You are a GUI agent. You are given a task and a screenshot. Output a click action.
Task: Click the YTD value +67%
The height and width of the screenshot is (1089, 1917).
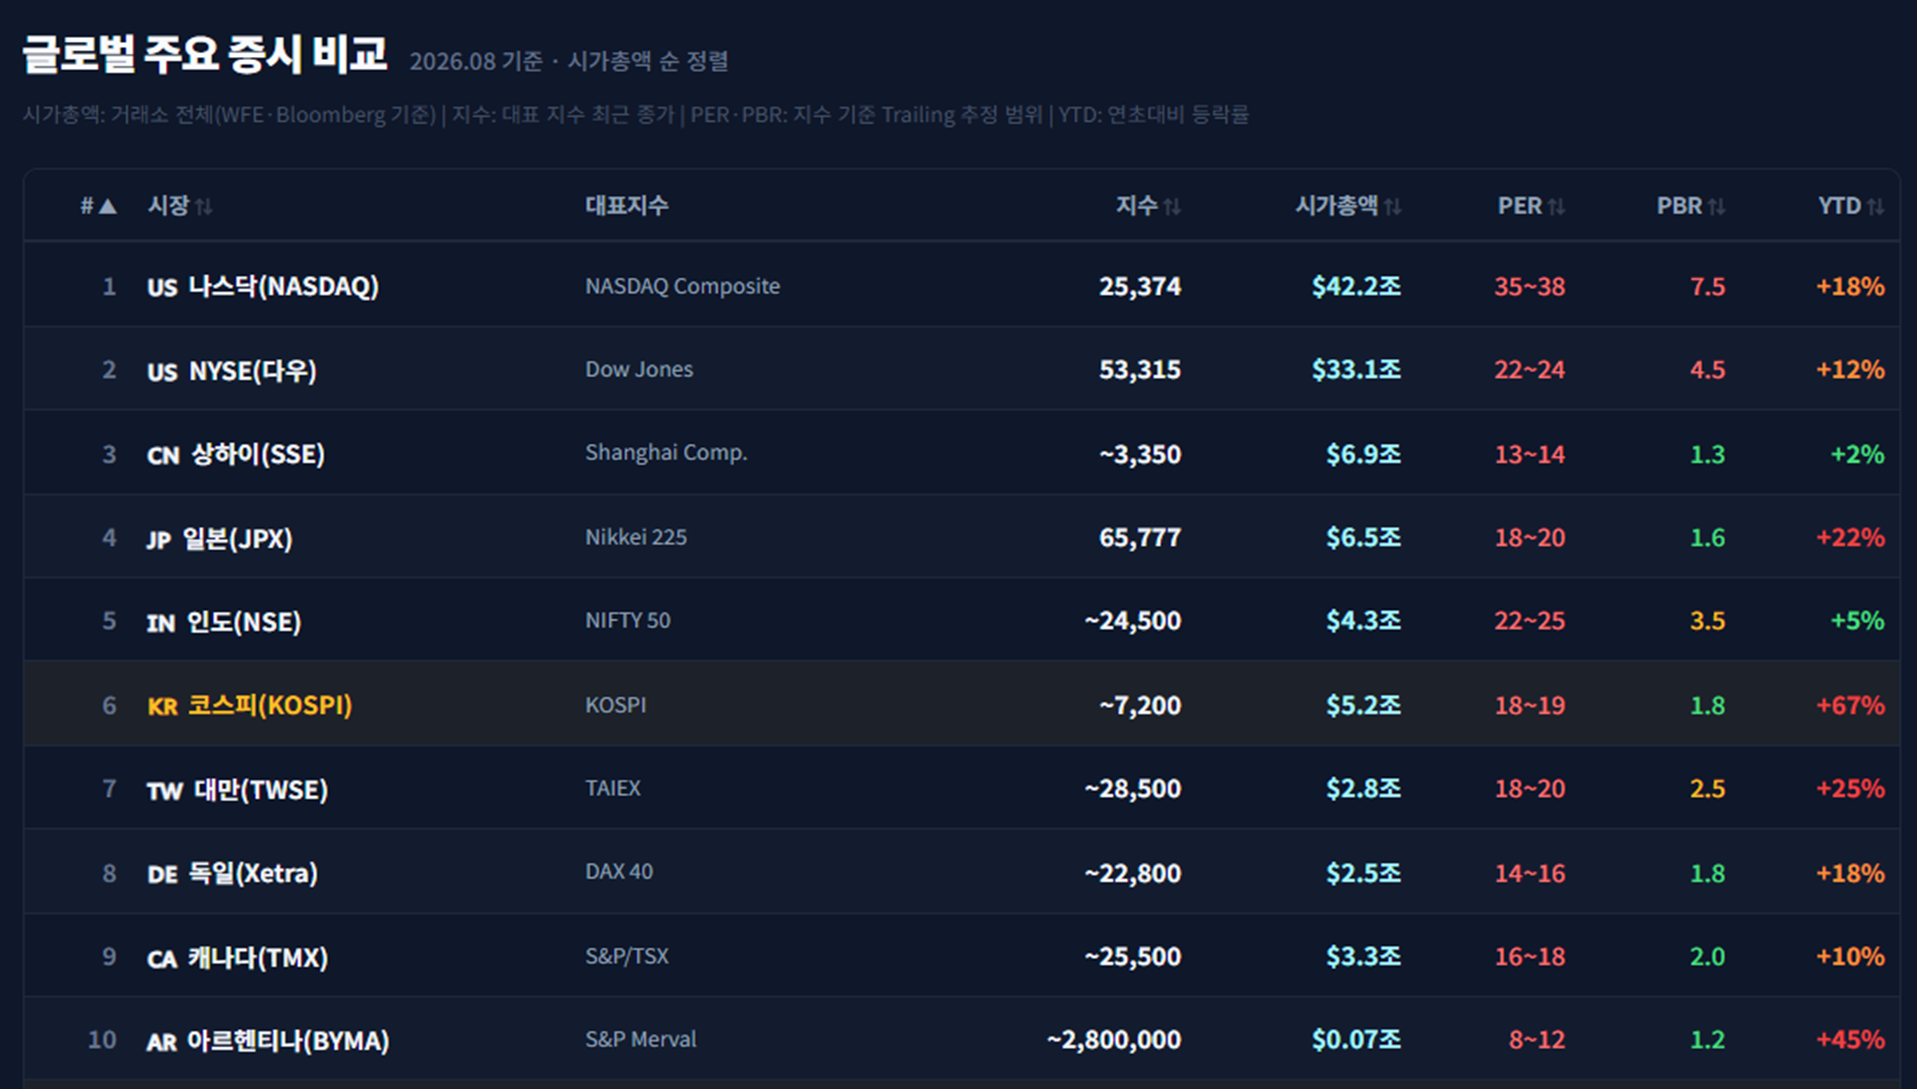coord(1850,705)
